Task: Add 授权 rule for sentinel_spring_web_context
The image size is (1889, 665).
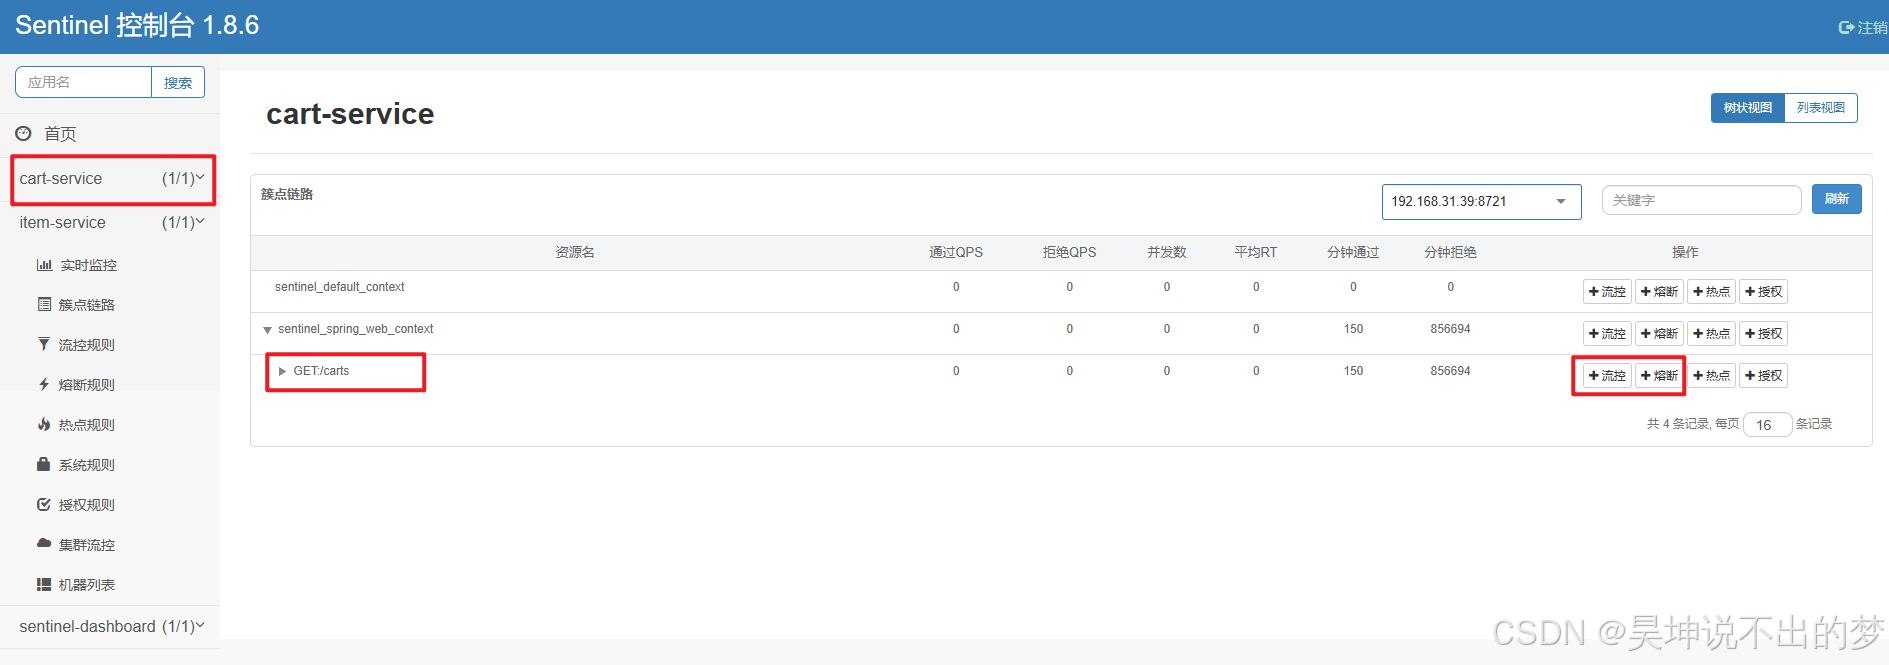Action: click(x=1763, y=334)
